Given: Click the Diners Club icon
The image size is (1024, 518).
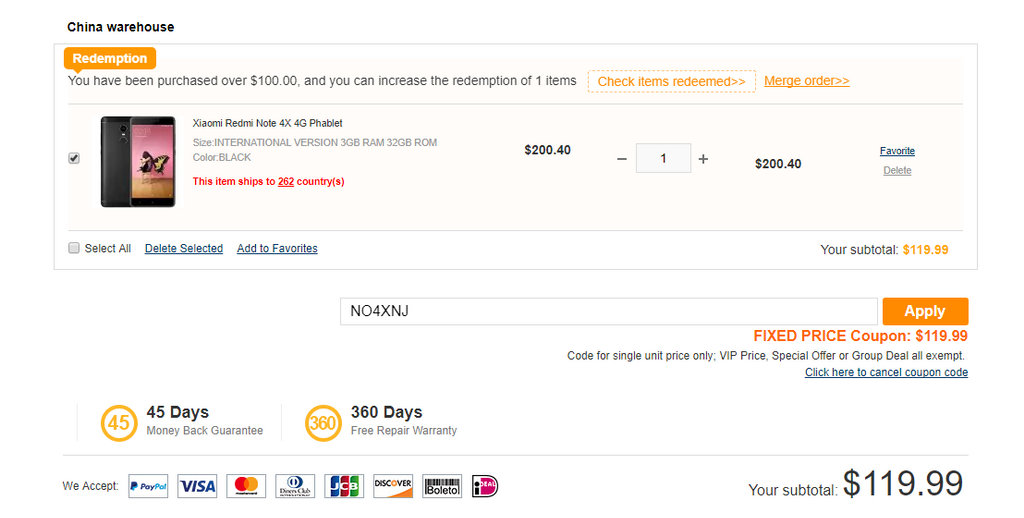Looking at the screenshot, I should coord(295,486).
